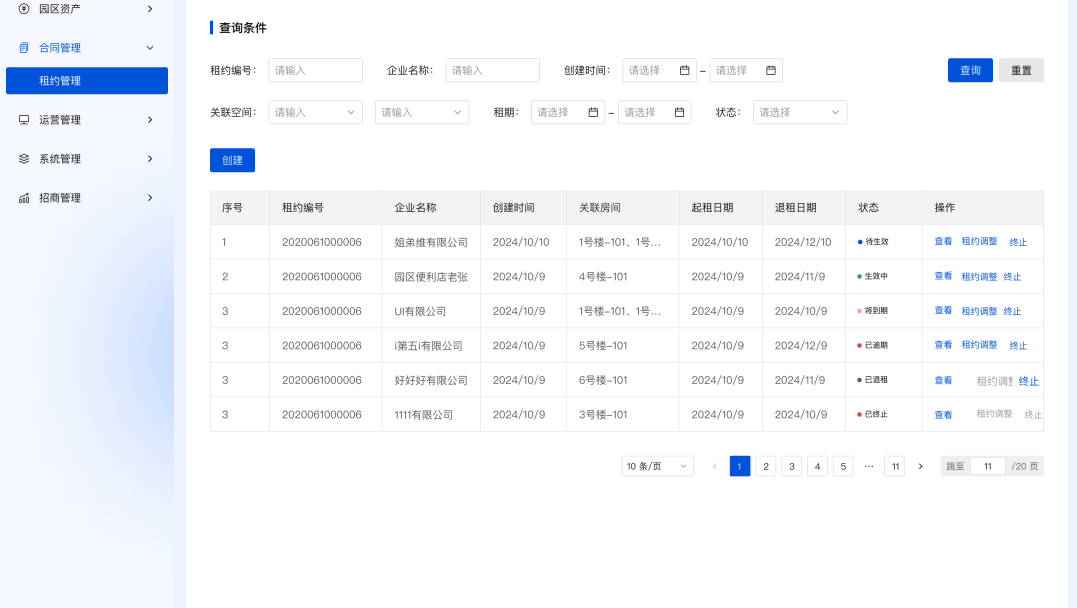Click calendar icon in 创建时间 end date
The image size is (1077, 608).
[770, 70]
